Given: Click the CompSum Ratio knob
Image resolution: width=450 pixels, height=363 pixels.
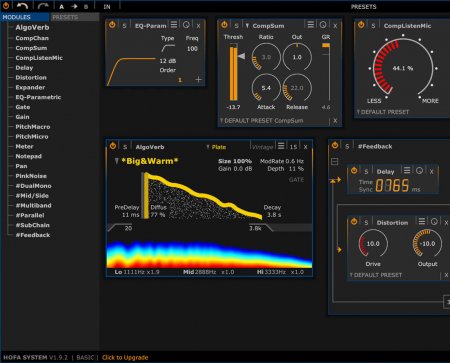Looking at the screenshot, I should point(266,57).
